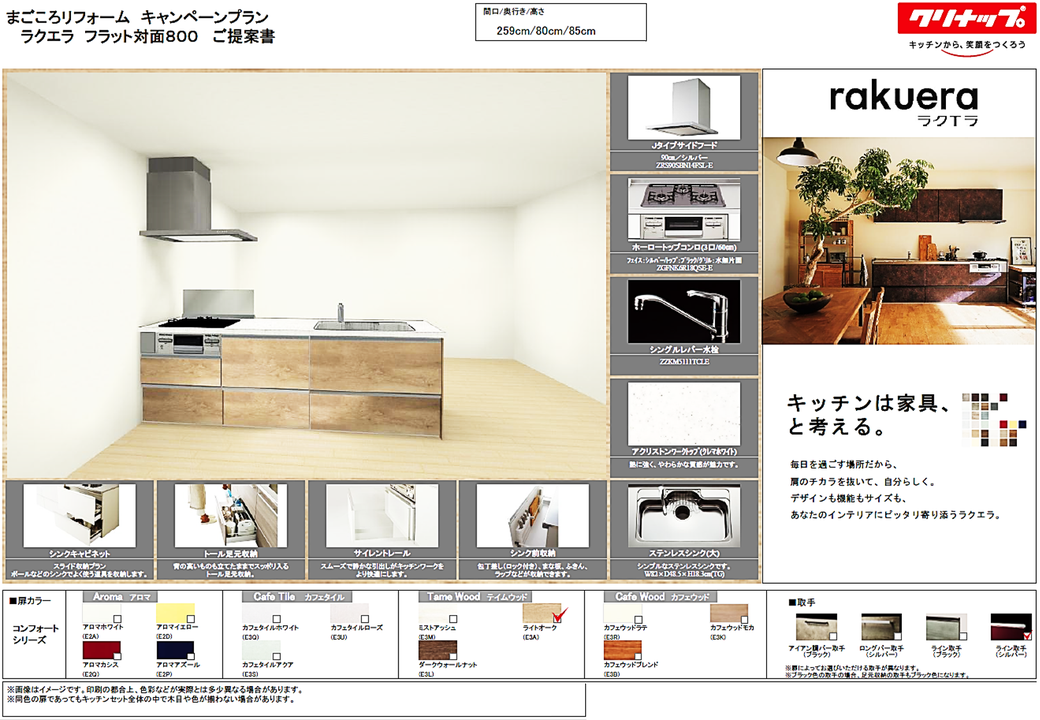The width and height of the screenshot is (1040, 720).
Task: Pick the カフェウッドブレンド orange wood swatch
Action: pos(623,650)
